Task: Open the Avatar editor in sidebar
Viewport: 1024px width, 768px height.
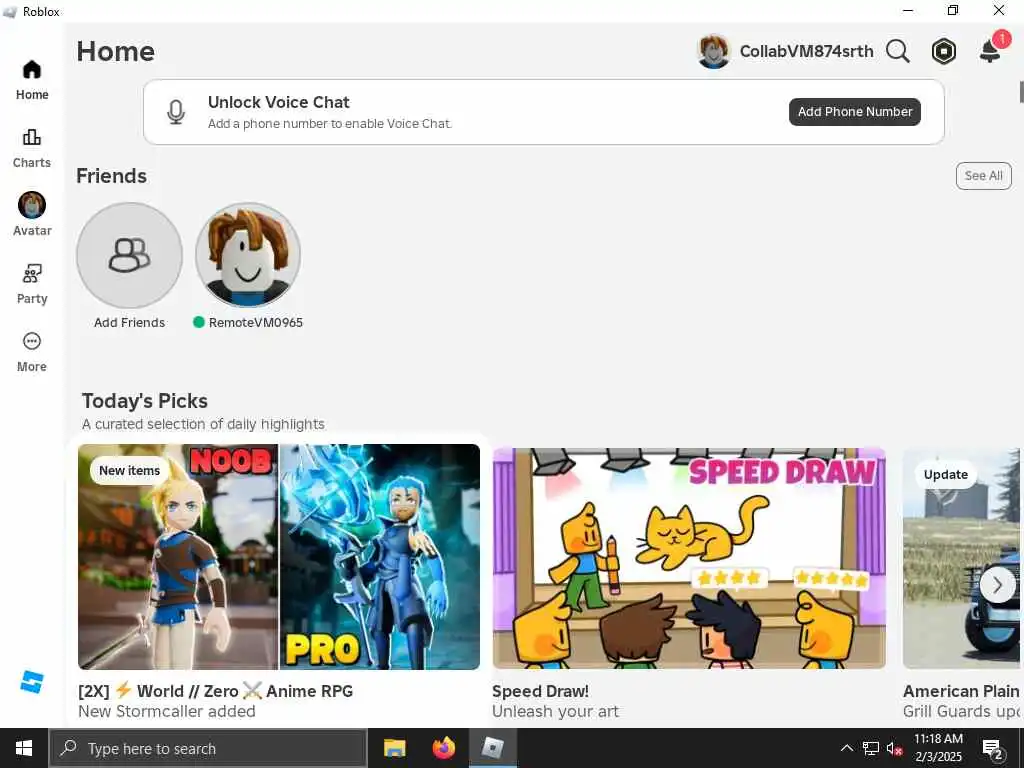Action: pos(32,215)
